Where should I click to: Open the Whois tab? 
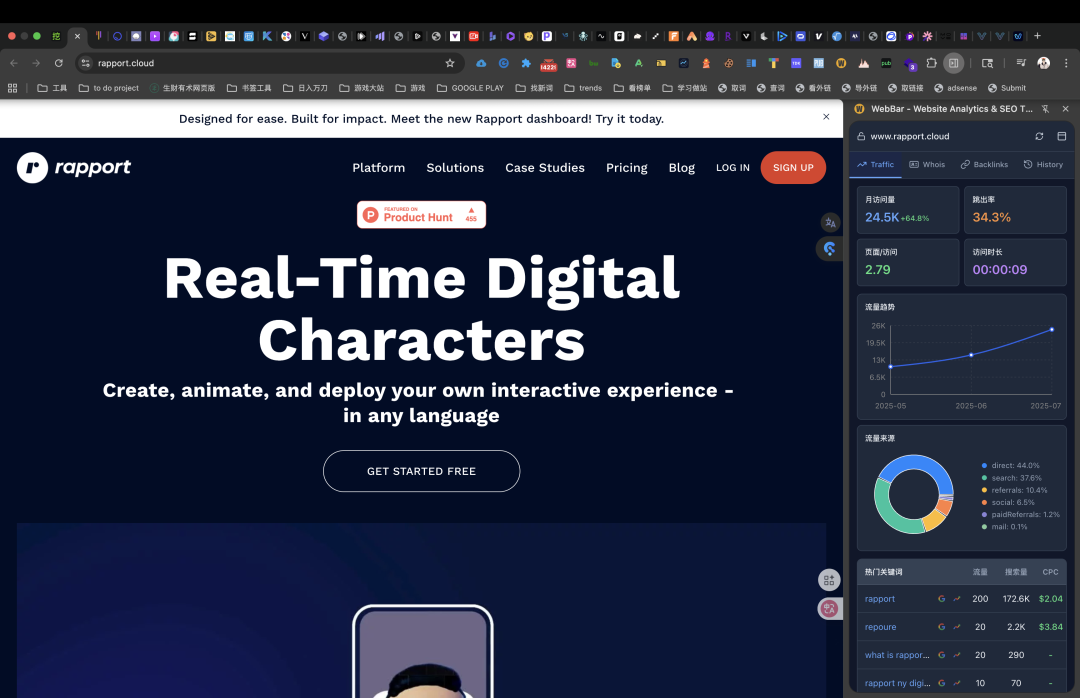pyautogui.click(x=927, y=165)
